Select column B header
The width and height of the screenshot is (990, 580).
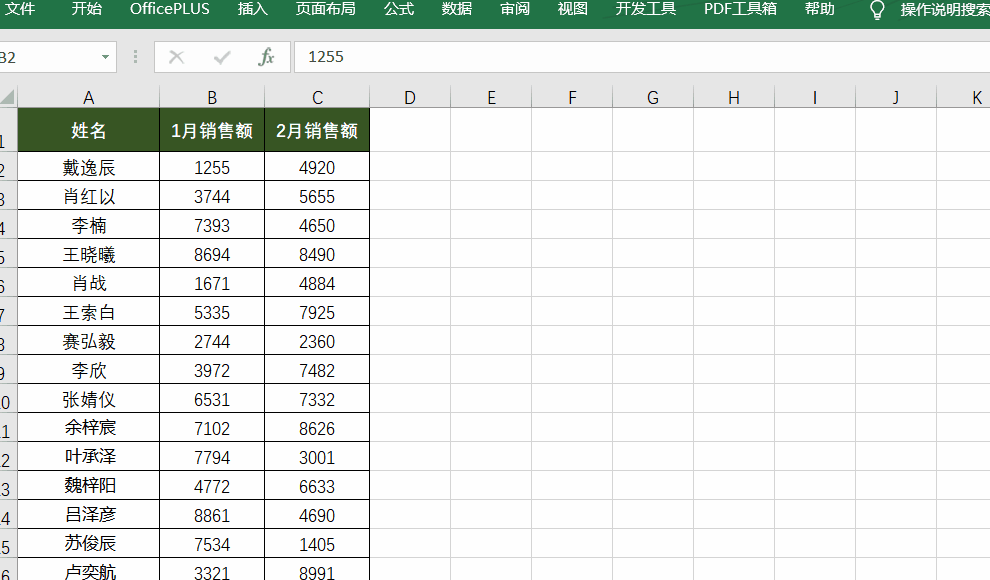coord(212,98)
